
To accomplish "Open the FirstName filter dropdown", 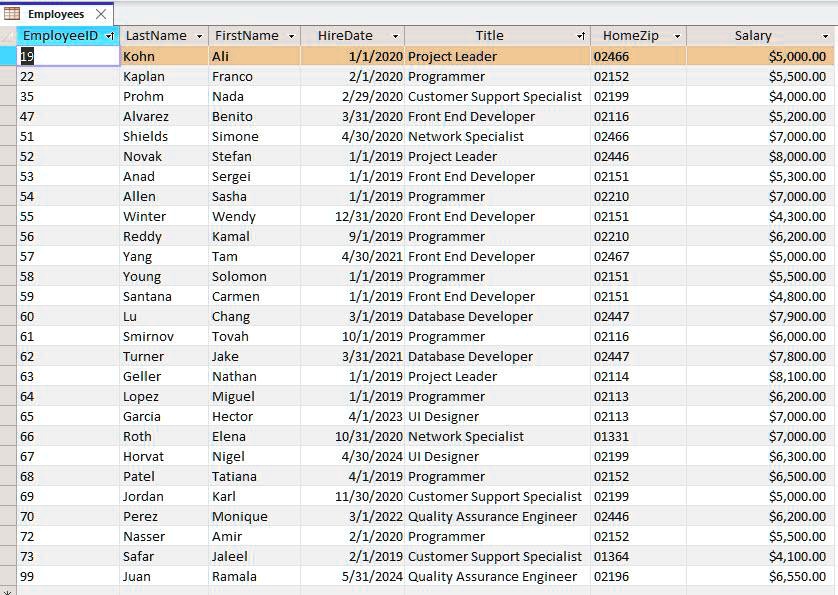I will [x=292, y=35].
